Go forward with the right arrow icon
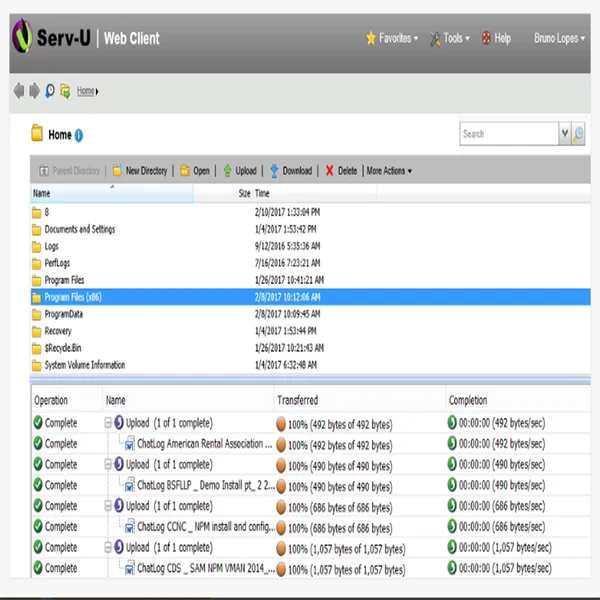600x600 pixels. coord(34,91)
